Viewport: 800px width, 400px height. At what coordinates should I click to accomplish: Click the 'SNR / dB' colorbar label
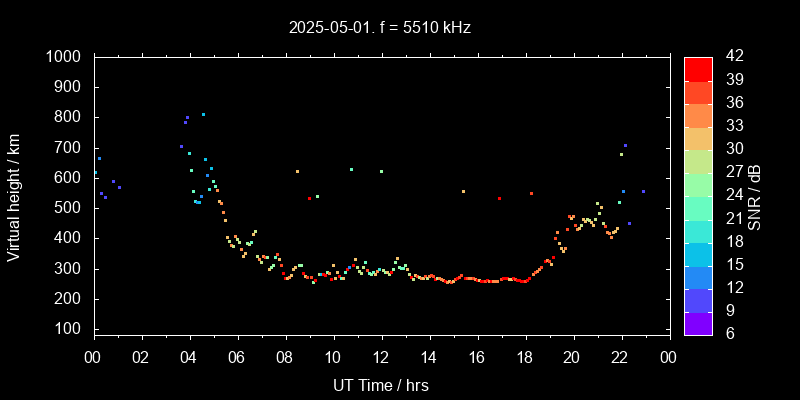[x=755, y=196]
